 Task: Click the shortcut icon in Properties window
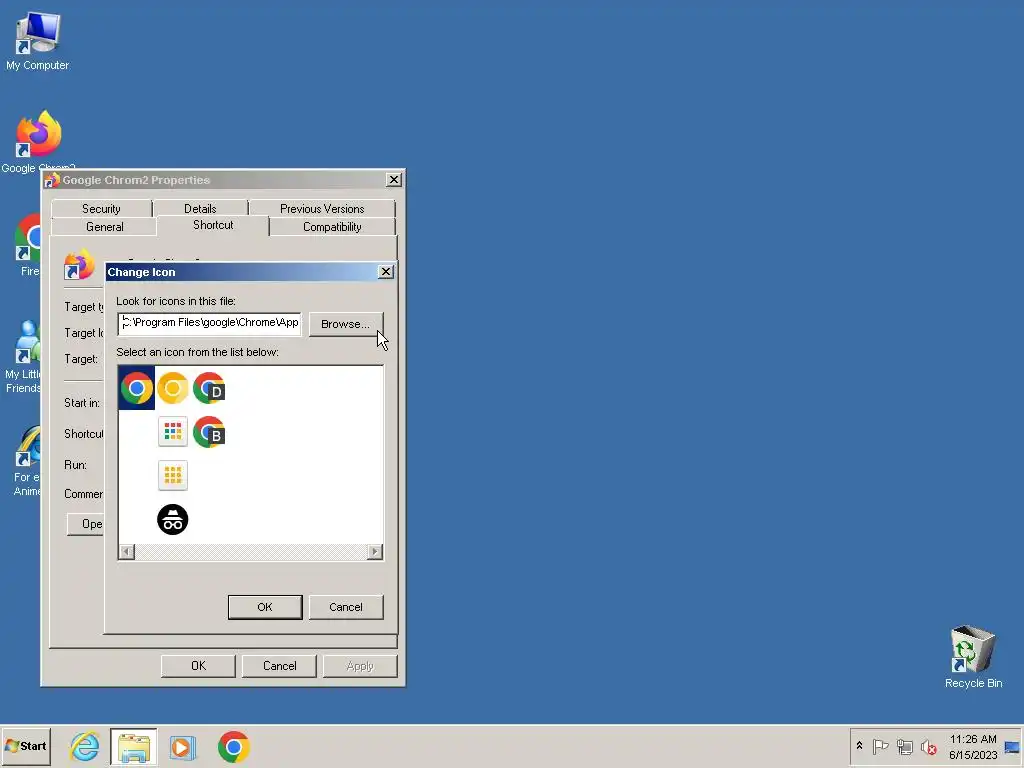pos(79,264)
